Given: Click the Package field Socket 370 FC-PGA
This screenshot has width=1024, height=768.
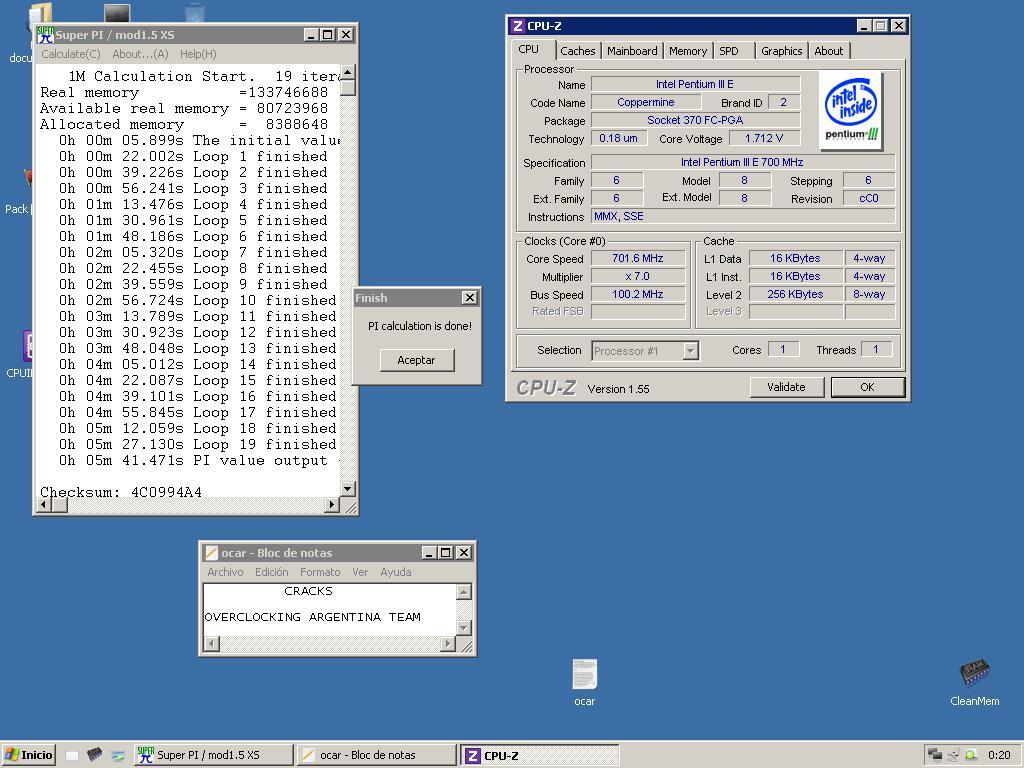Looking at the screenshot, I should pos(696,120).
